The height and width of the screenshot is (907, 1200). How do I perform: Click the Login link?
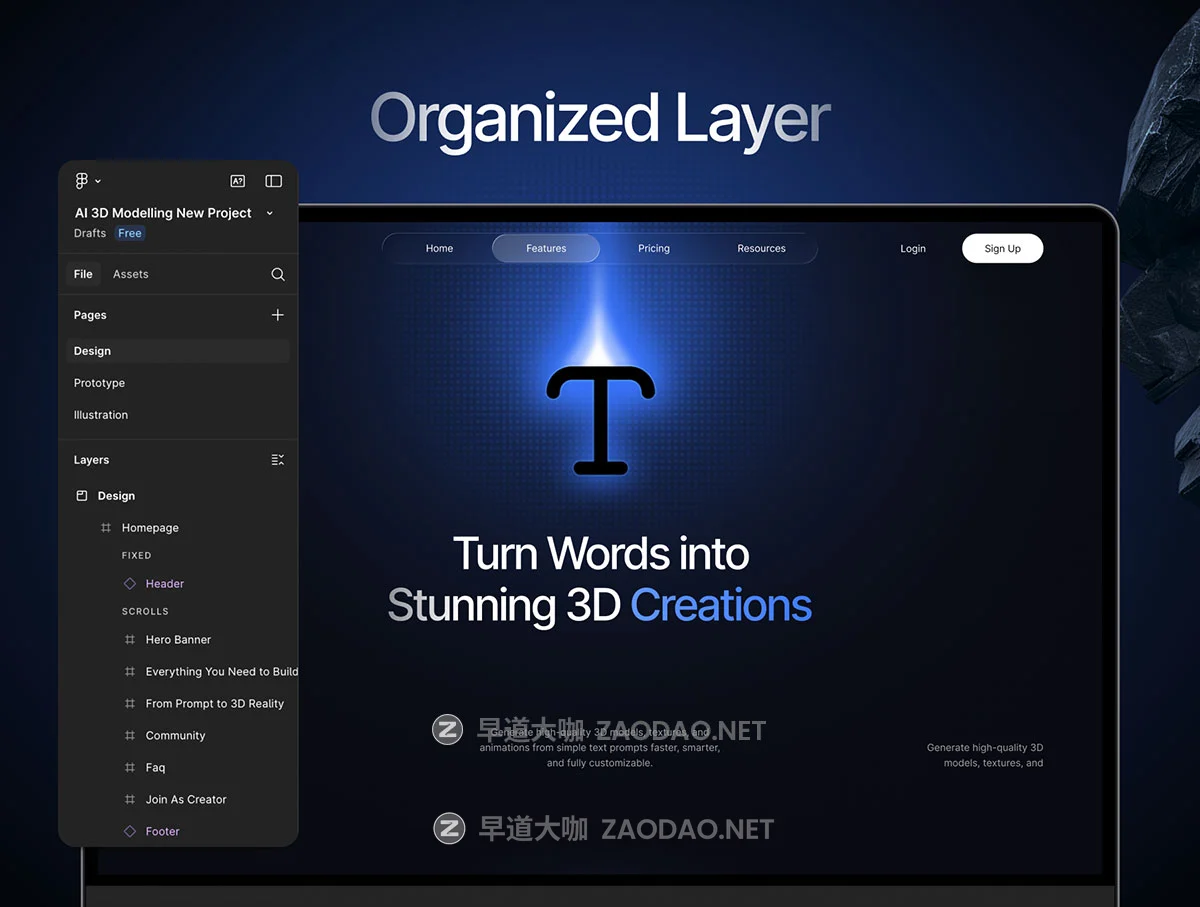click(x=913, y=249)
